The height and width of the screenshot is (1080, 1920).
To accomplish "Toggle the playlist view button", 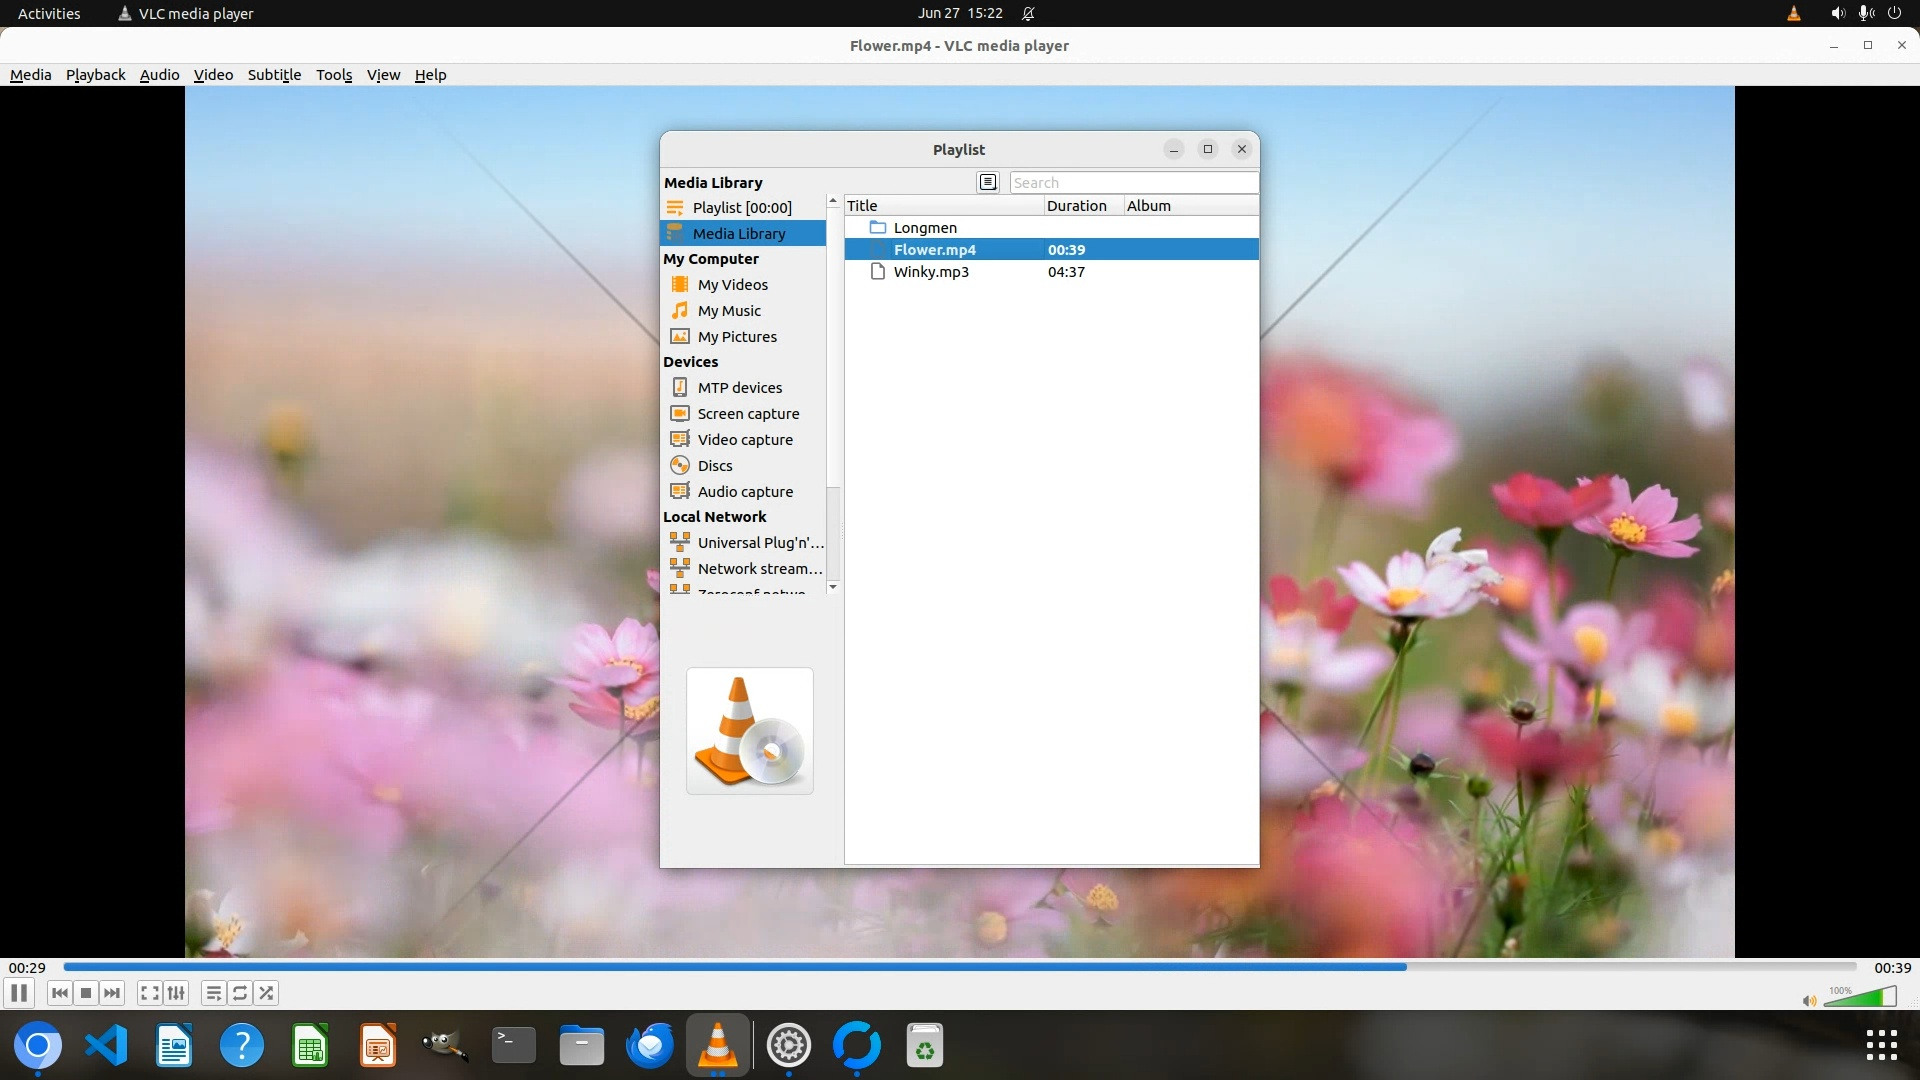I will coord(213,993).
